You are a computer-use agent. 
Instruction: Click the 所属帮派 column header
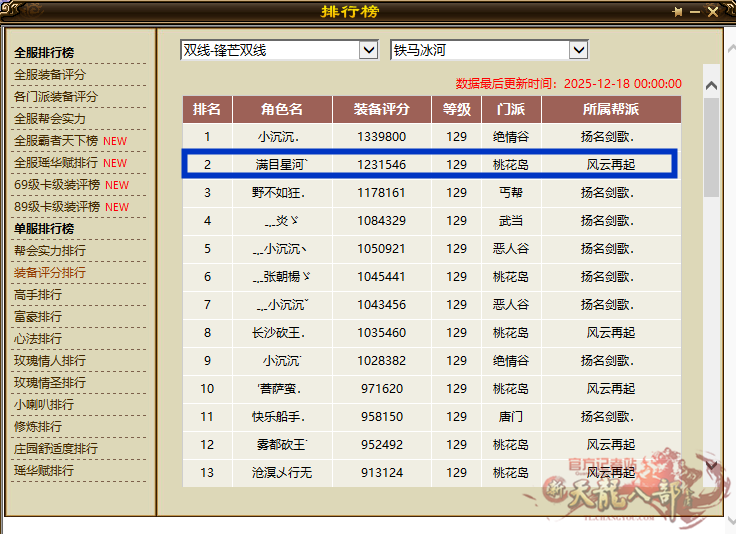(611, 109)
